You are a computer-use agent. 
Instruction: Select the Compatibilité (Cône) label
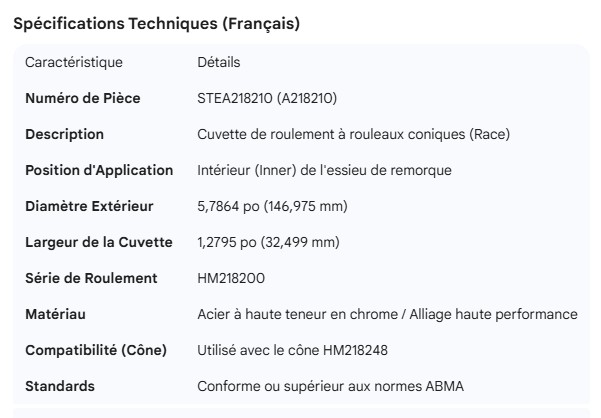95,350
